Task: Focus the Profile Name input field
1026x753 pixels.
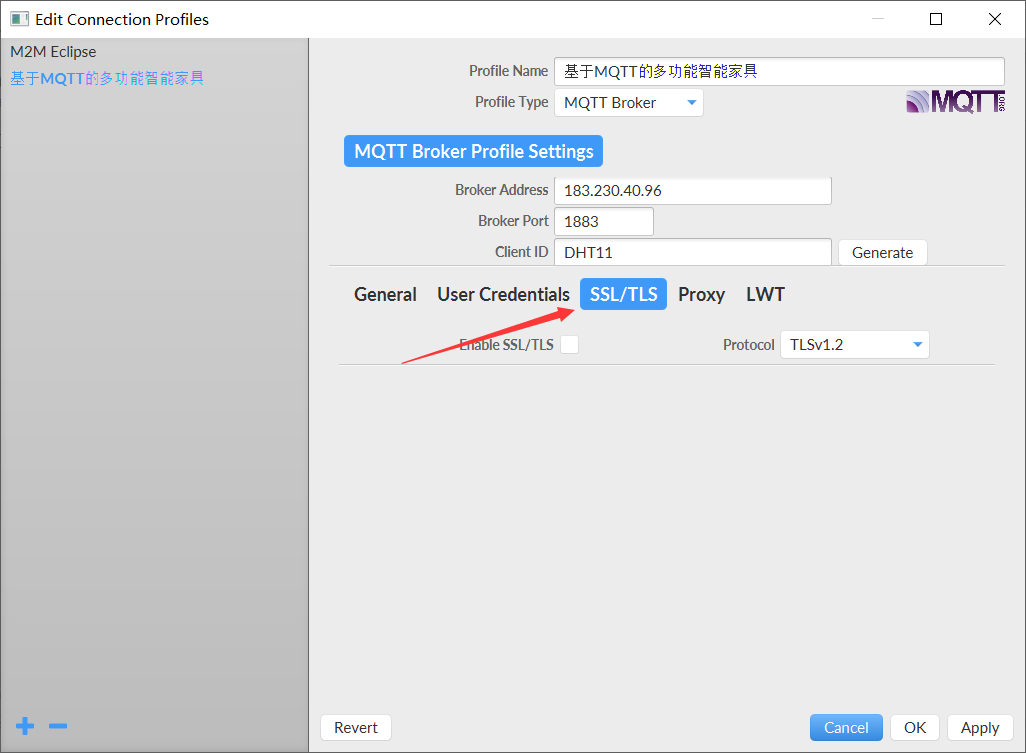Action: click(x=779, y=71)
